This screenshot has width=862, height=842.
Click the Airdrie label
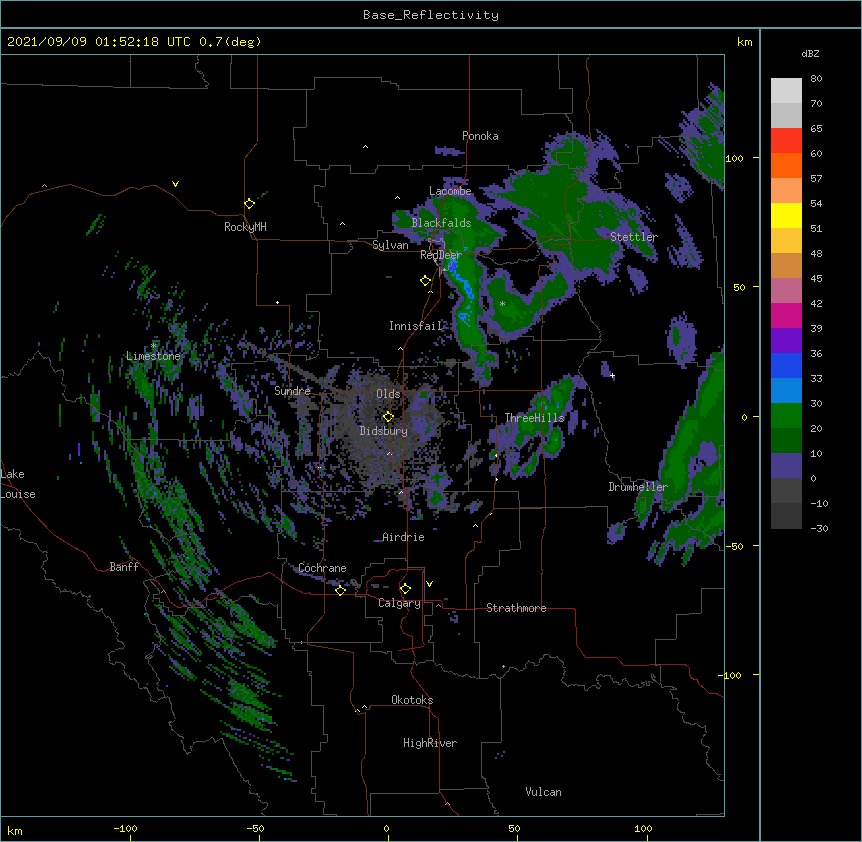coord(403,537)
